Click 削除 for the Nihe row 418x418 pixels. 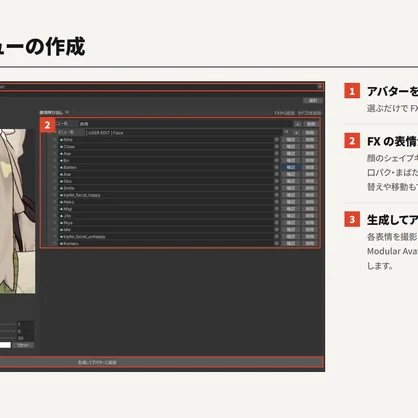[x=310, y=140]
